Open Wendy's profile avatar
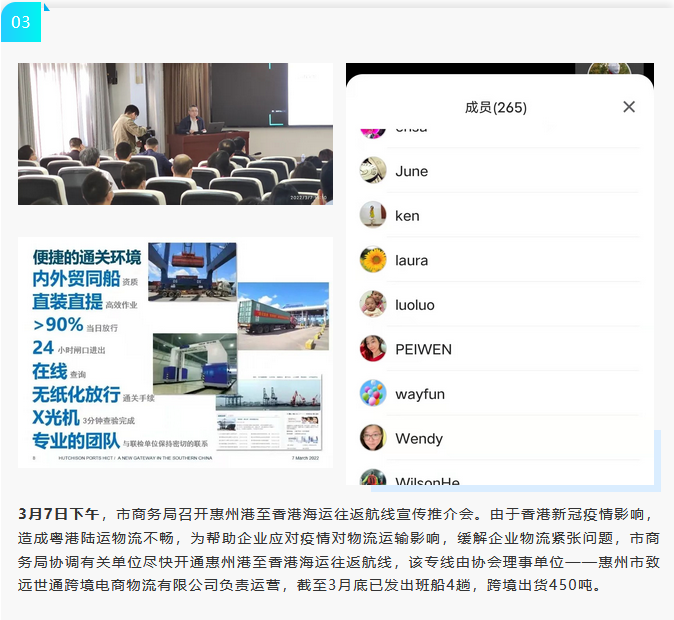Image resolution: width=674 pixels, height=620 pixels. pos(373,437)
